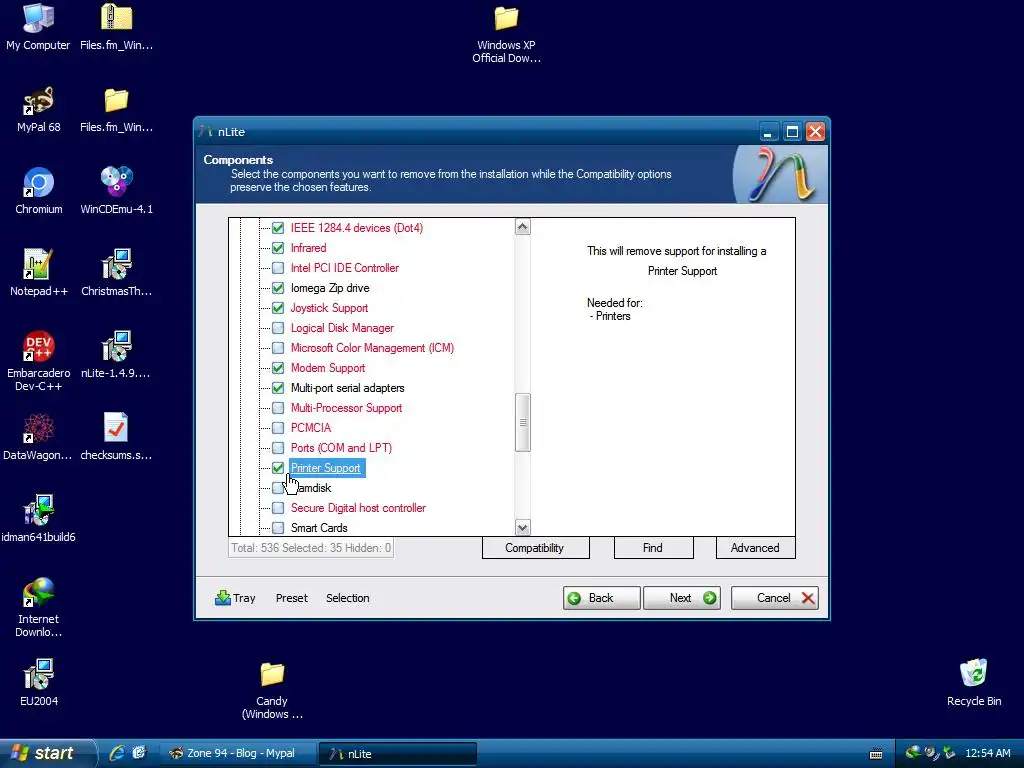Click the taskbar clock 12:54 AM
The height and width of the screenshot is (768, 1024).
click(987, 753)
